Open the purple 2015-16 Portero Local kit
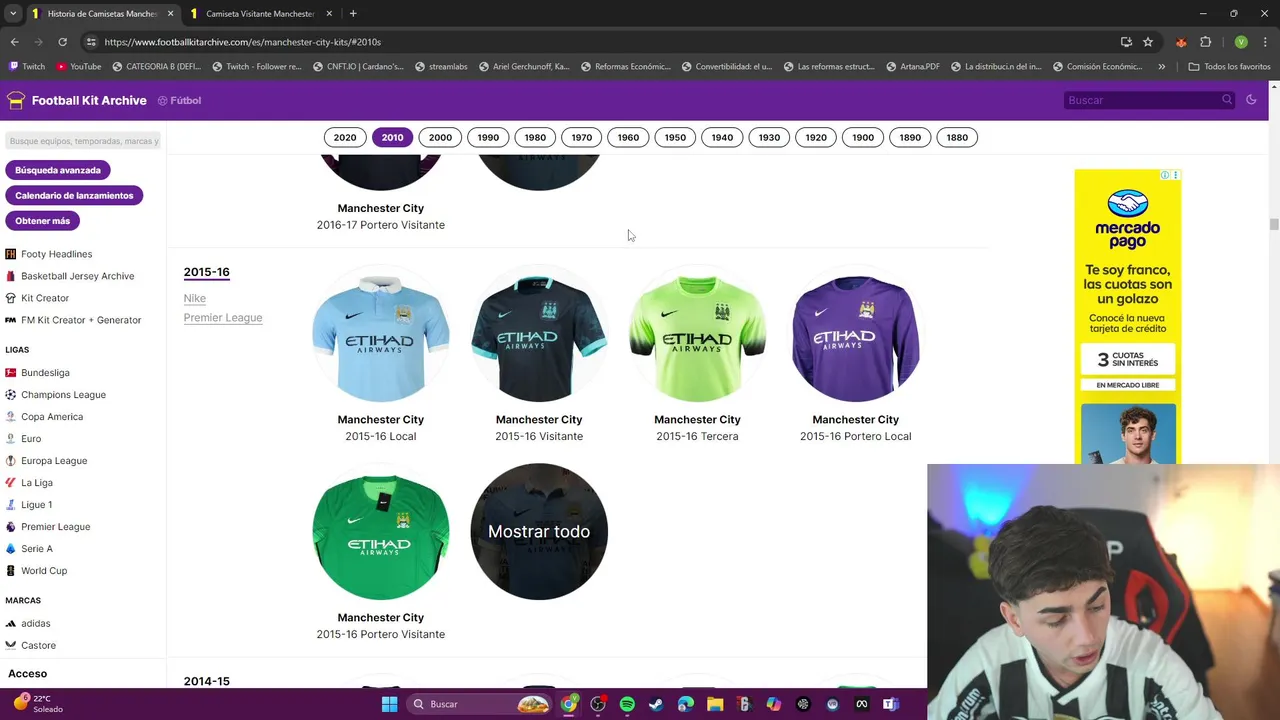The height and width of the screenshot is (720, 1280). coord(855,334)
